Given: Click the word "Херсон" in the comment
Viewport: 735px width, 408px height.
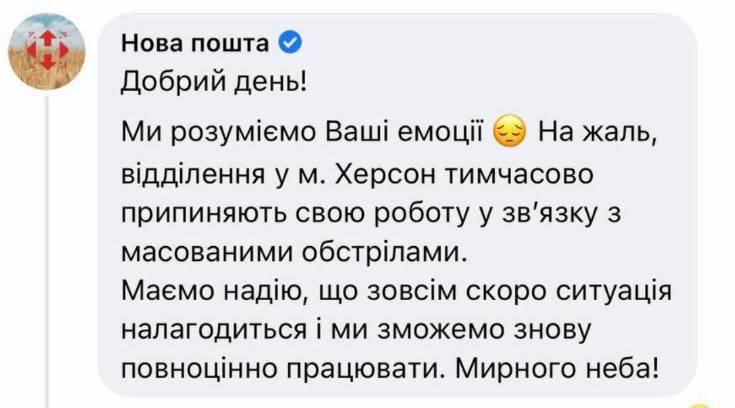Looking at the screenshot, I should (397, 174).
